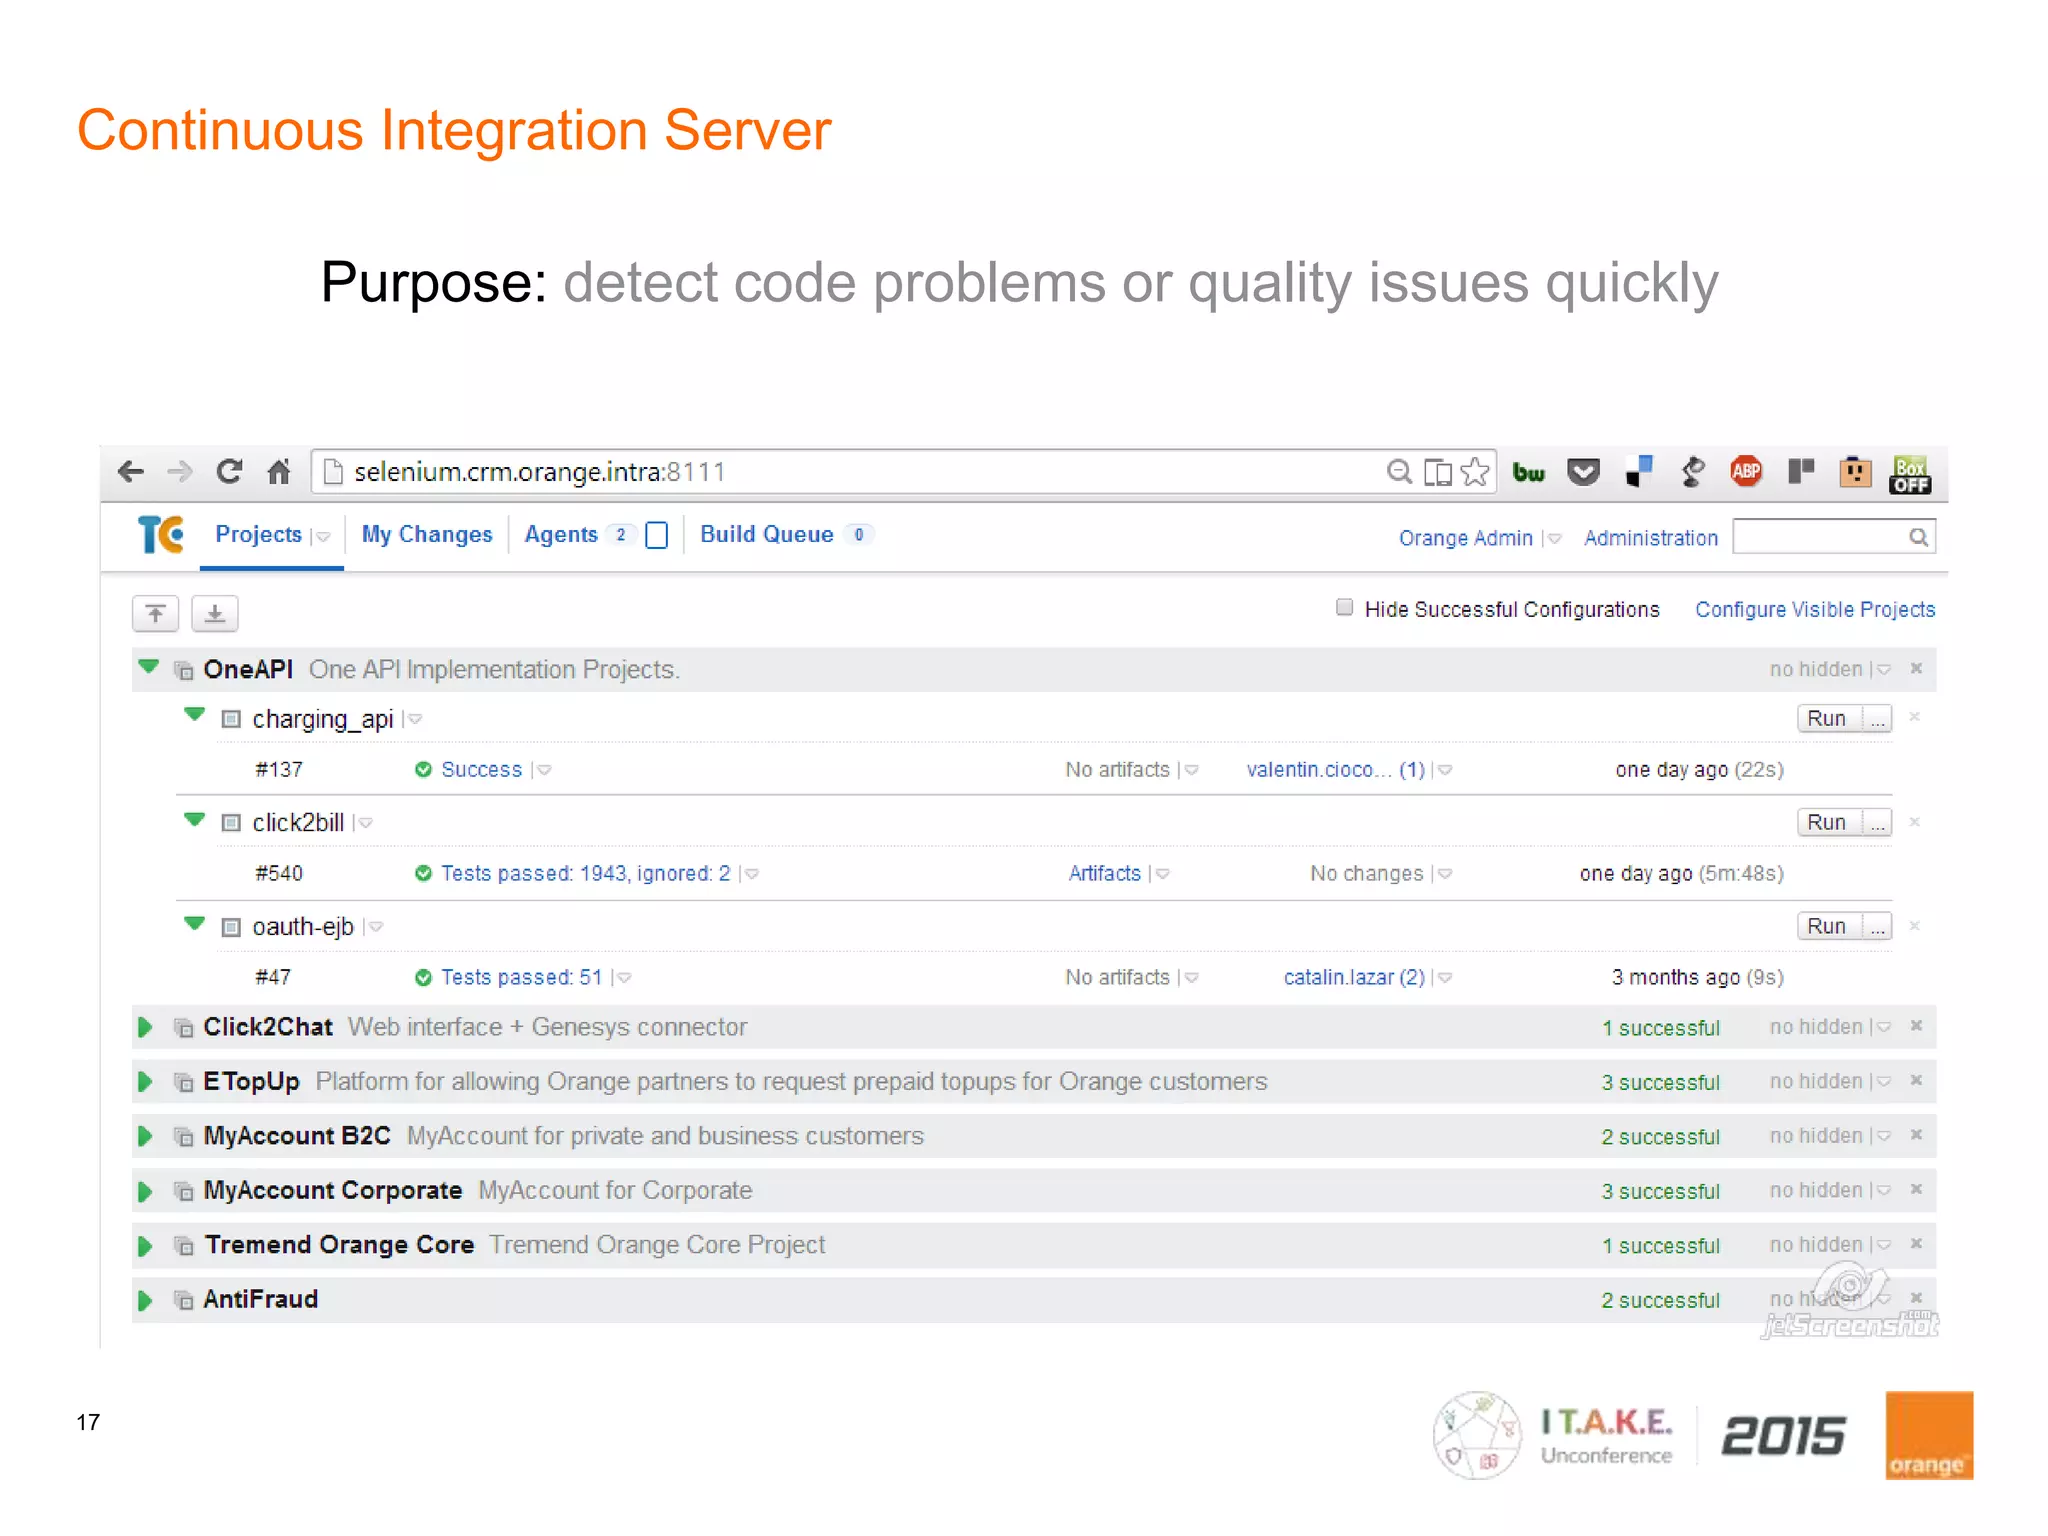
Task: Click the Box OFF extension icon
Action: point(1910,473)
